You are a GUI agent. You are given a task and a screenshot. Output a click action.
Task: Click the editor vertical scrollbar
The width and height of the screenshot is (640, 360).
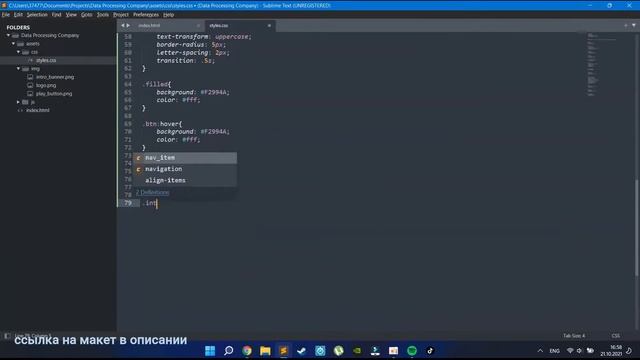[x=636, y=229]
